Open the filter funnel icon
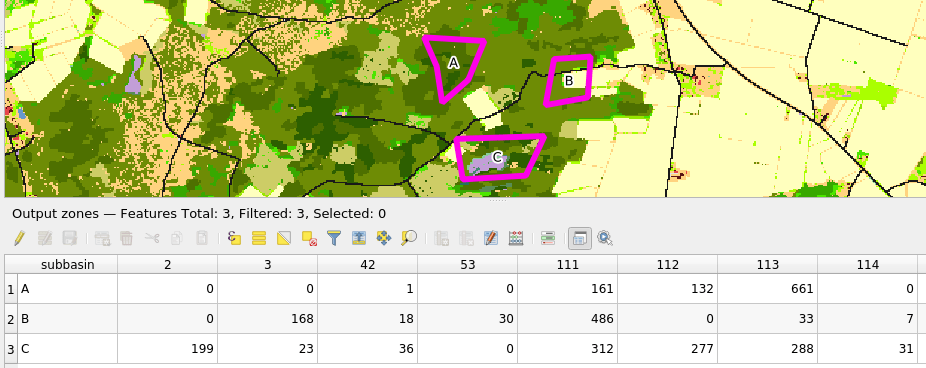The image size is (926, 368). 334,238
